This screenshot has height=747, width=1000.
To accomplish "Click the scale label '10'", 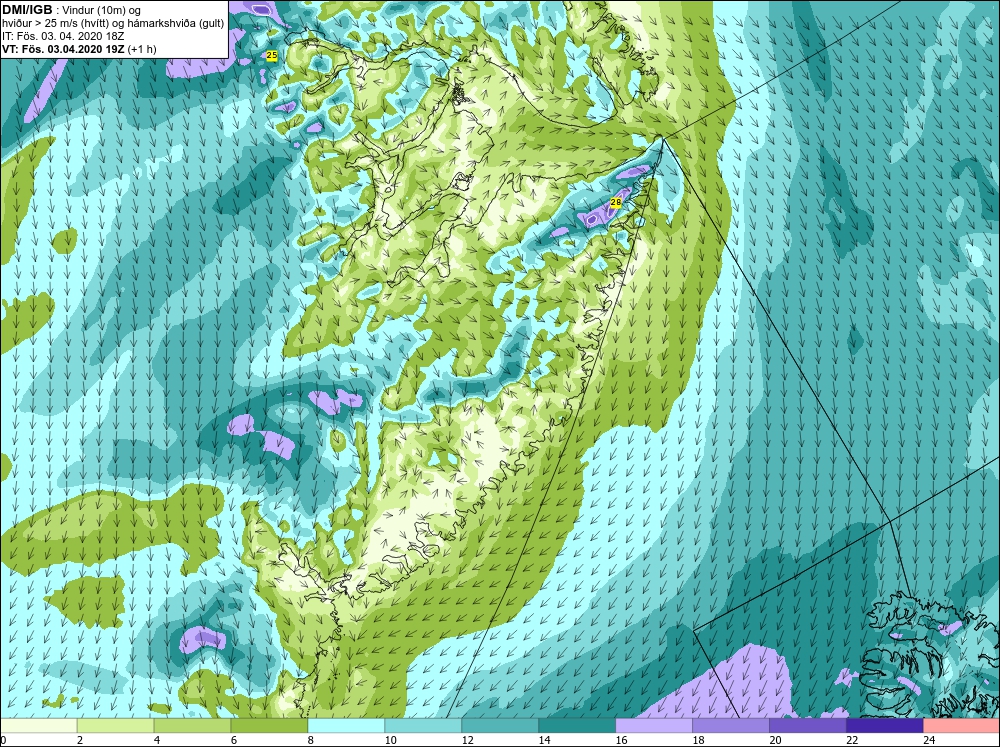I will [x=390, y=740].
